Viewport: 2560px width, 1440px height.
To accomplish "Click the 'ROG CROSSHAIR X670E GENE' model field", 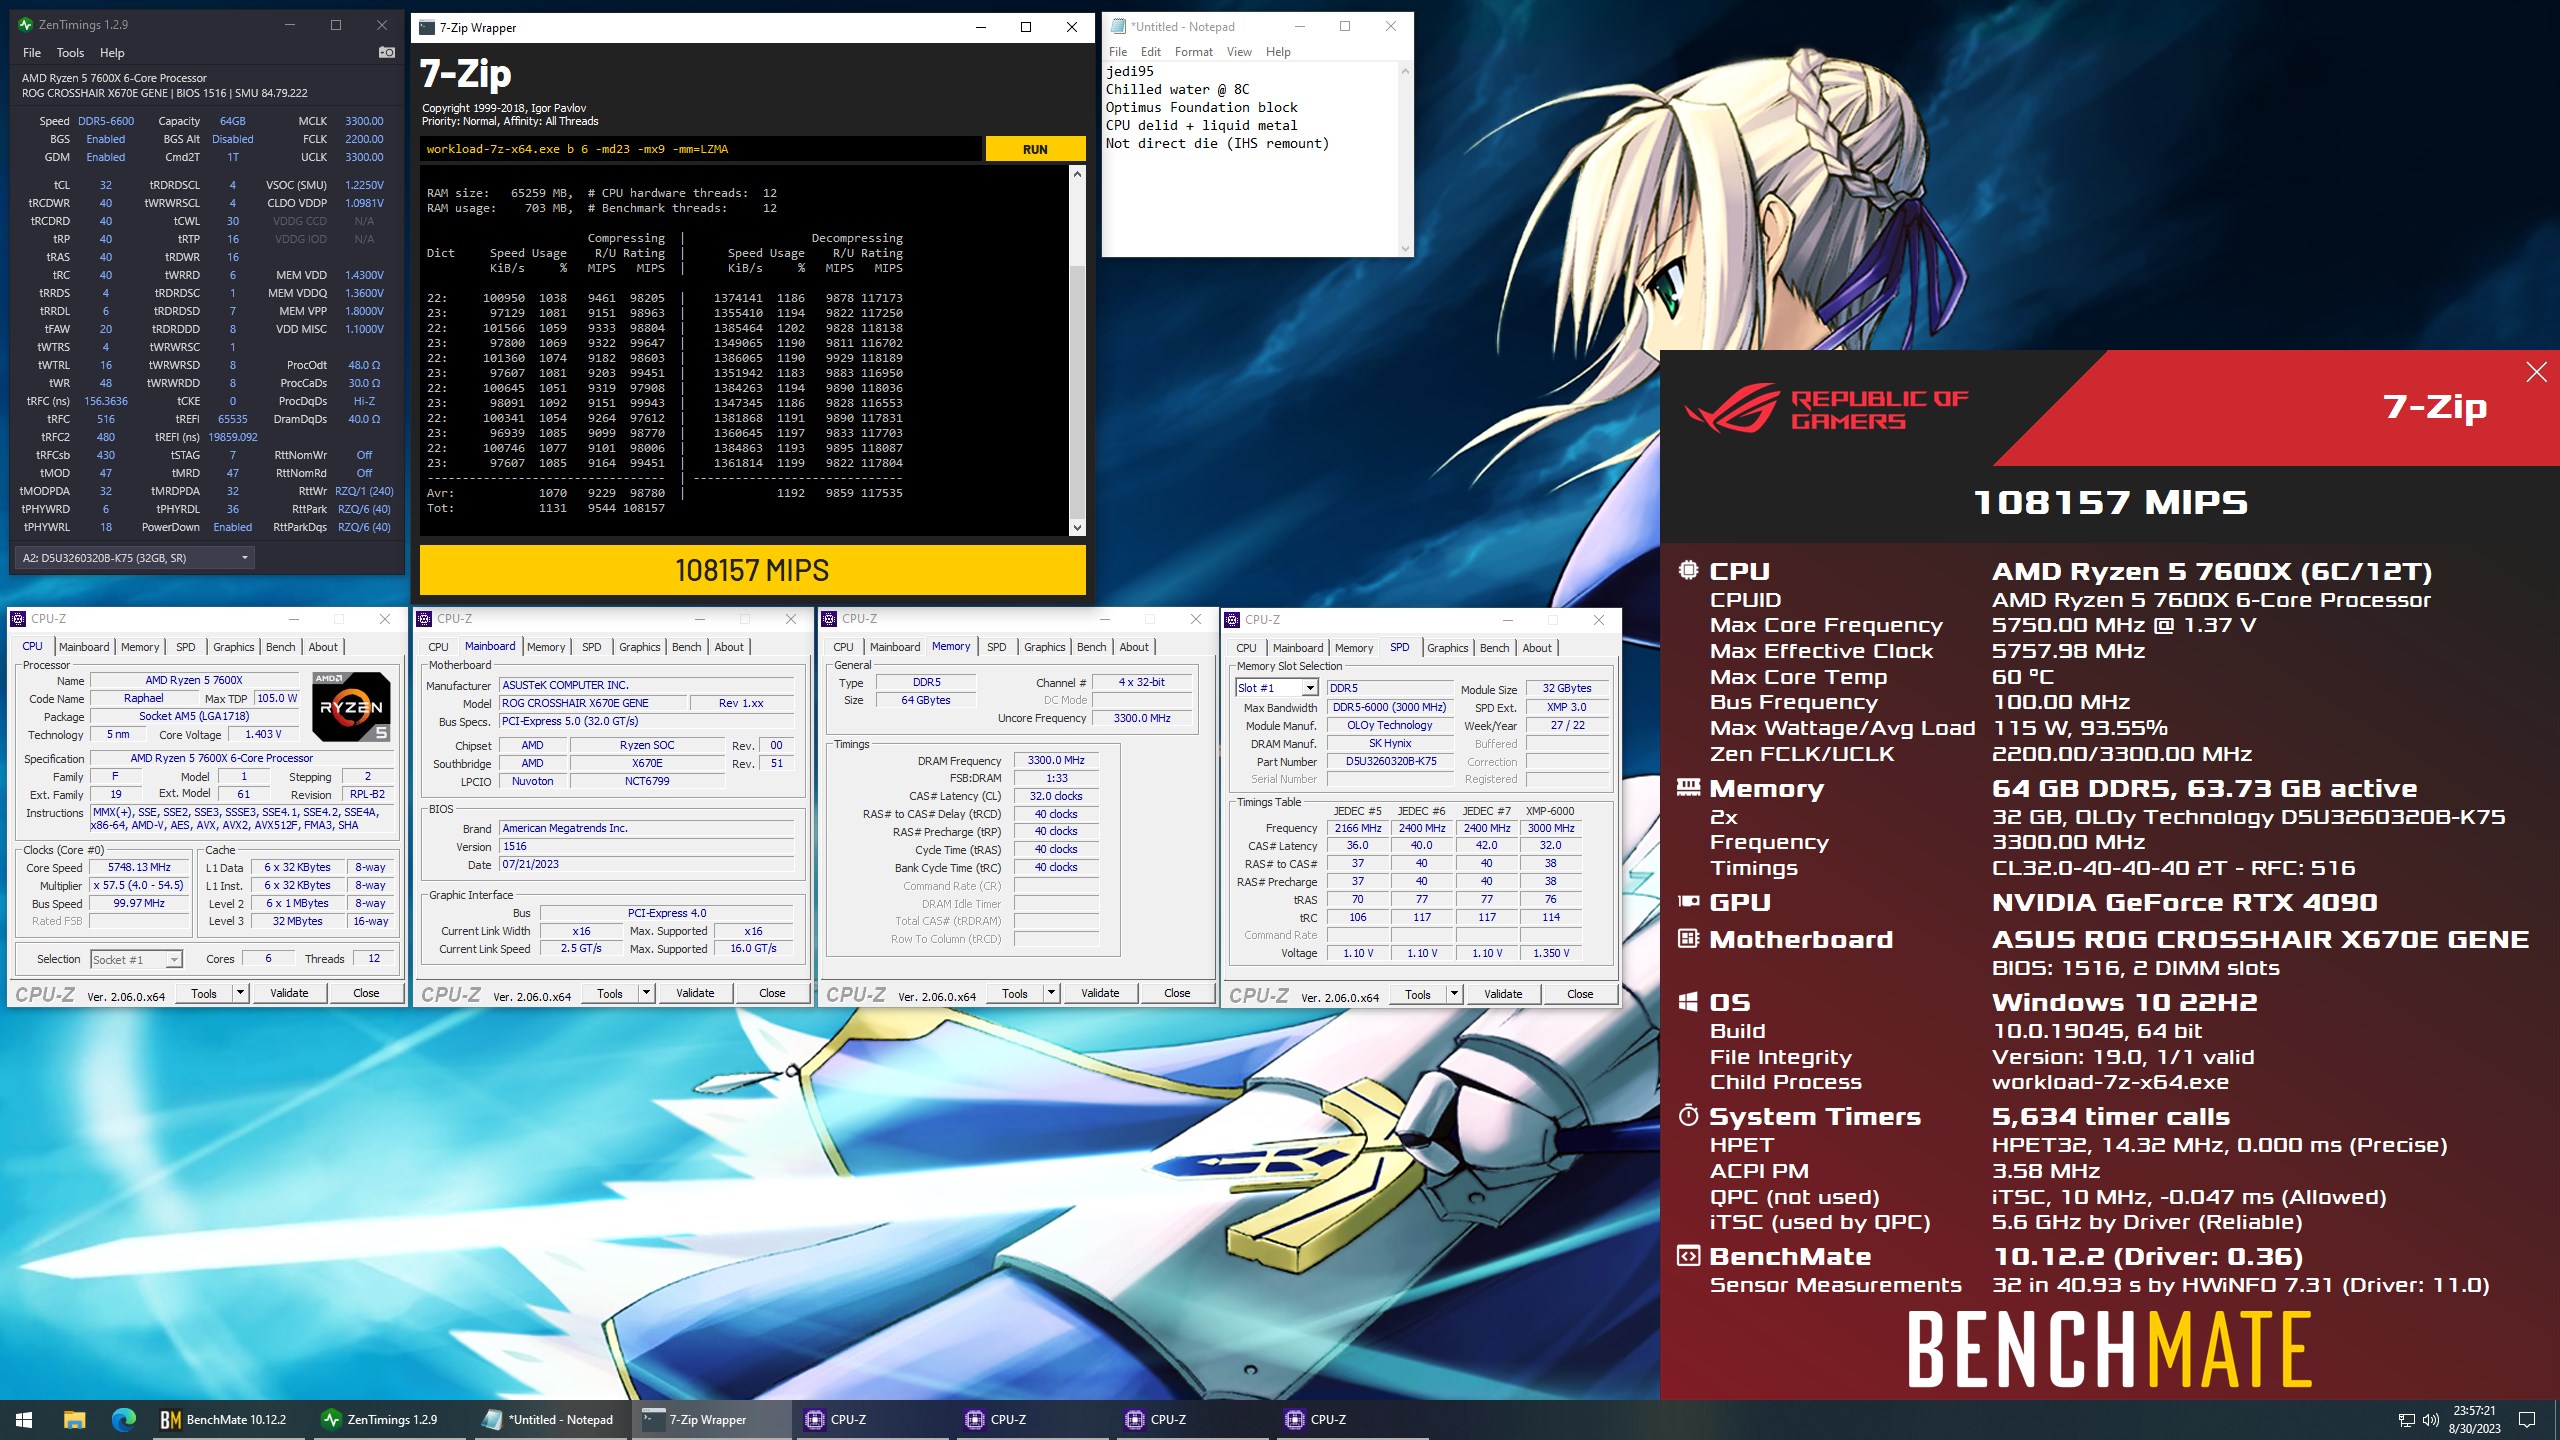I will [x=594, y=703].
